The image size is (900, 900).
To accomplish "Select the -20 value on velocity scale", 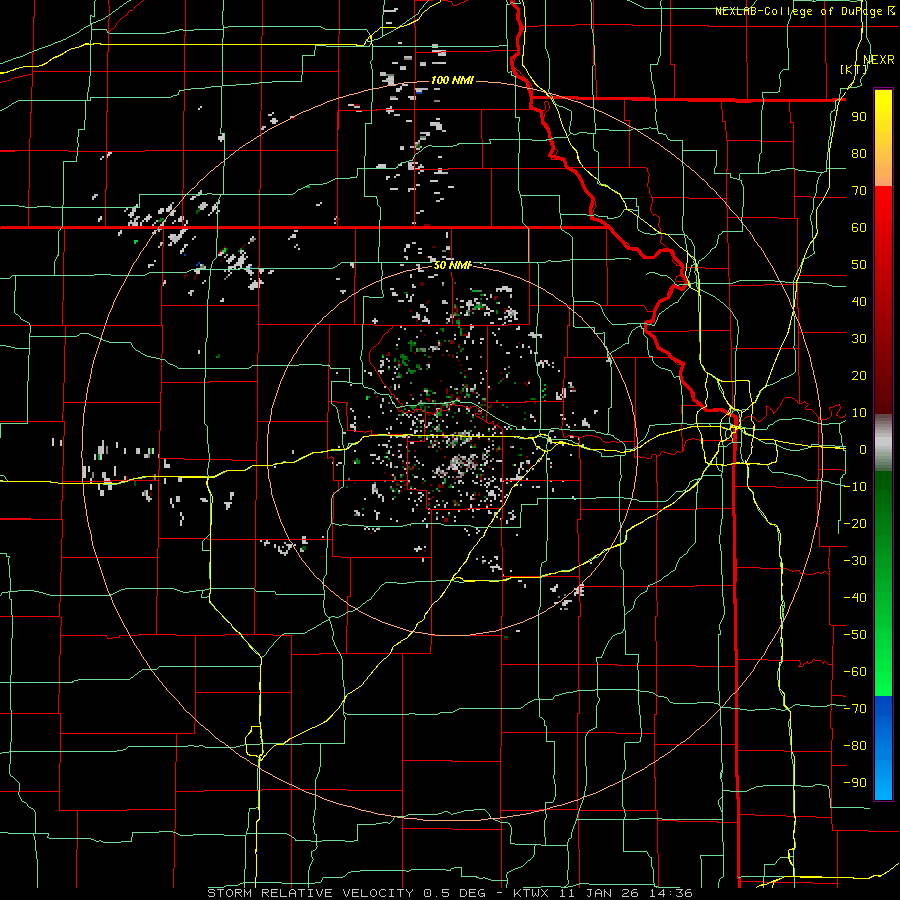I will point(855,523).
